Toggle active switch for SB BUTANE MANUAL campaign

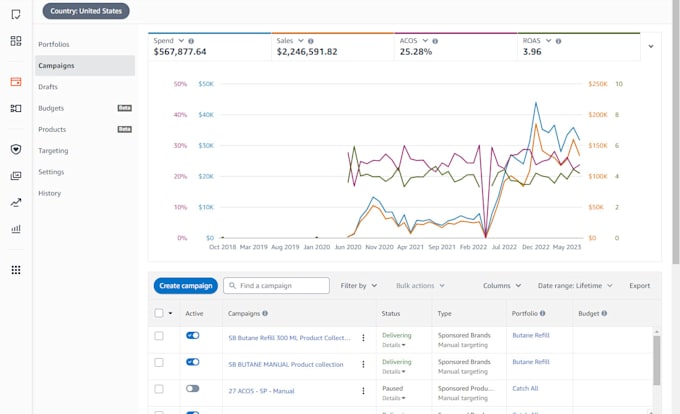pos(193,362)
